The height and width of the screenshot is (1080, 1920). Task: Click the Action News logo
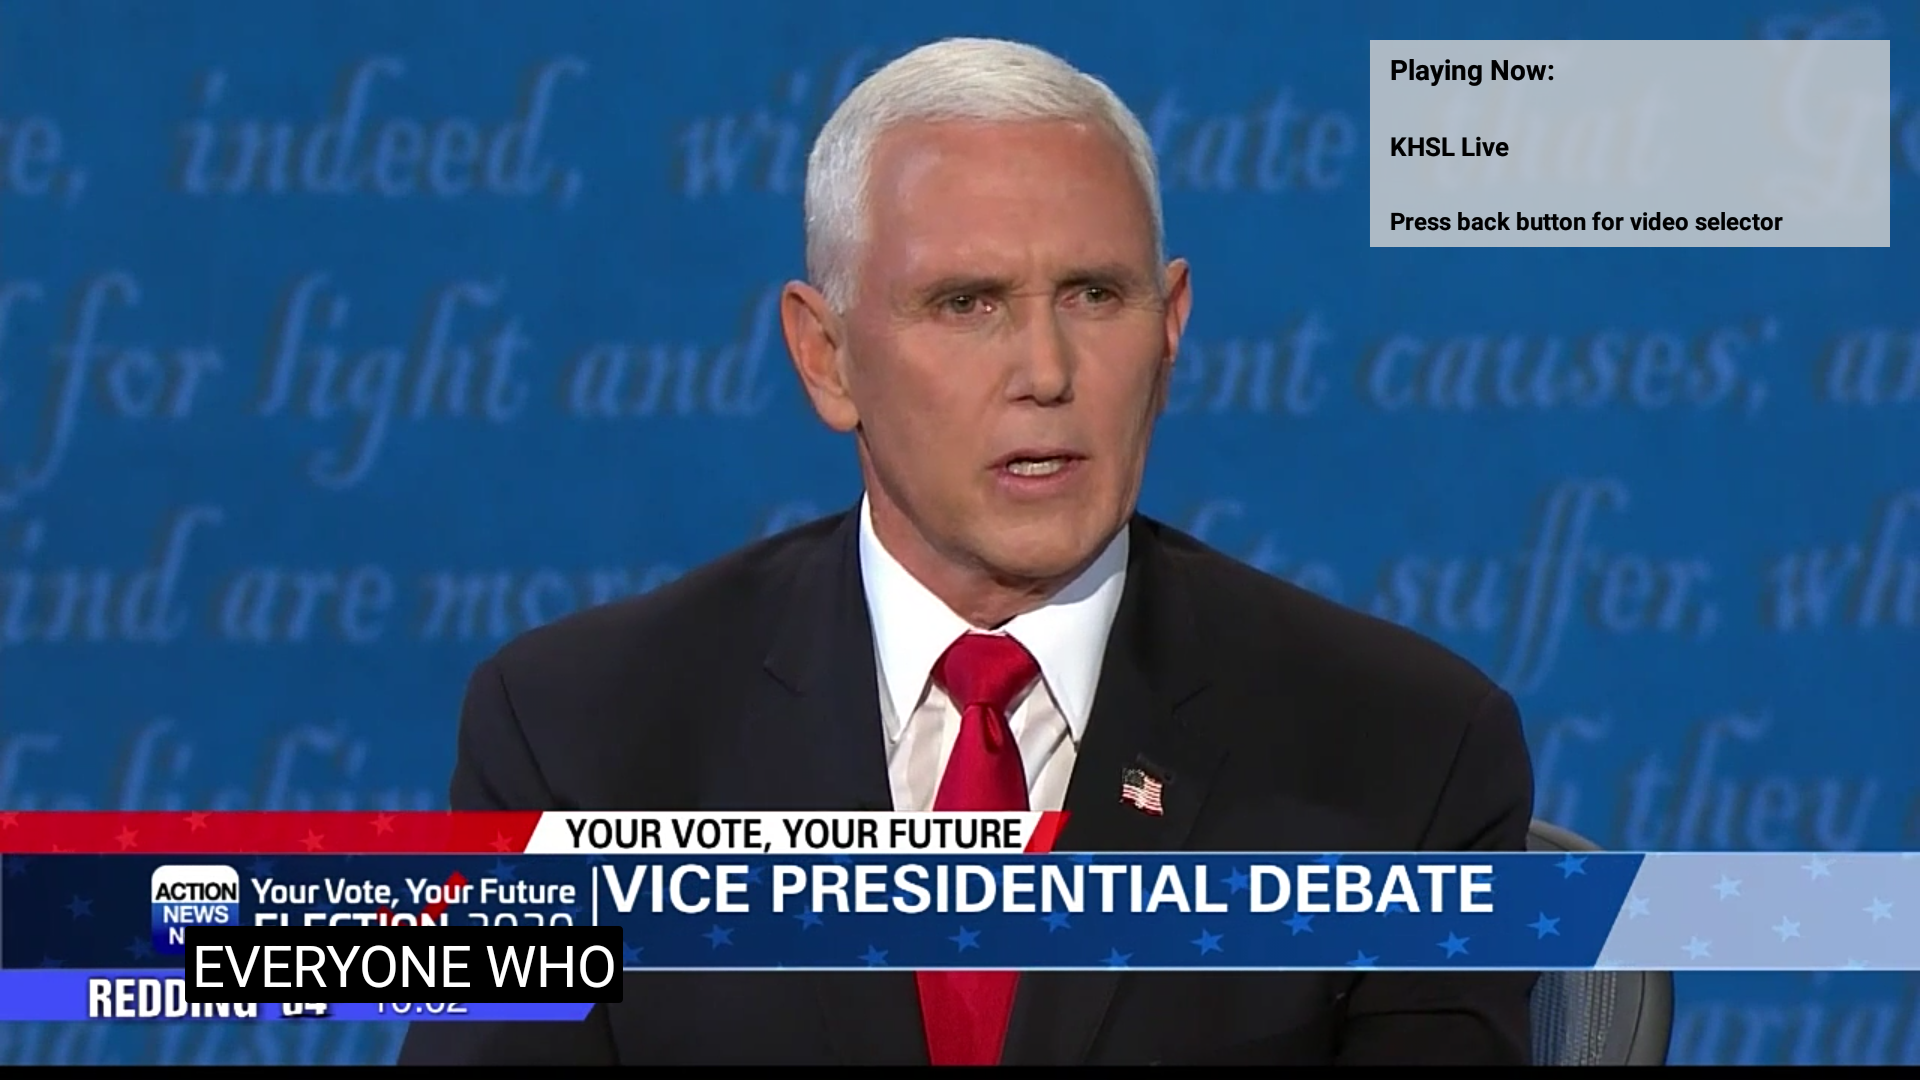[x=195, y=905]
